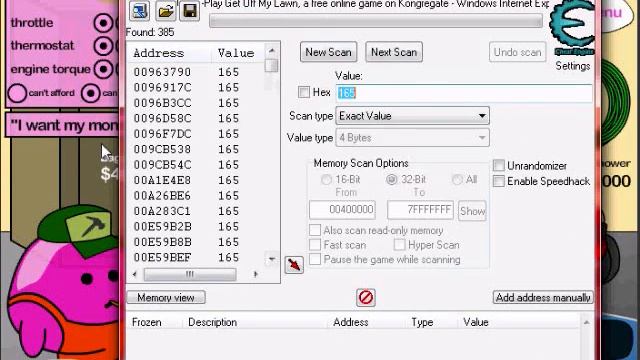The width and height of the screenshot is (640, 360).
Task: Clear address list with red no-entry icon
Action: pyautogui.click(x=366, y=298)
